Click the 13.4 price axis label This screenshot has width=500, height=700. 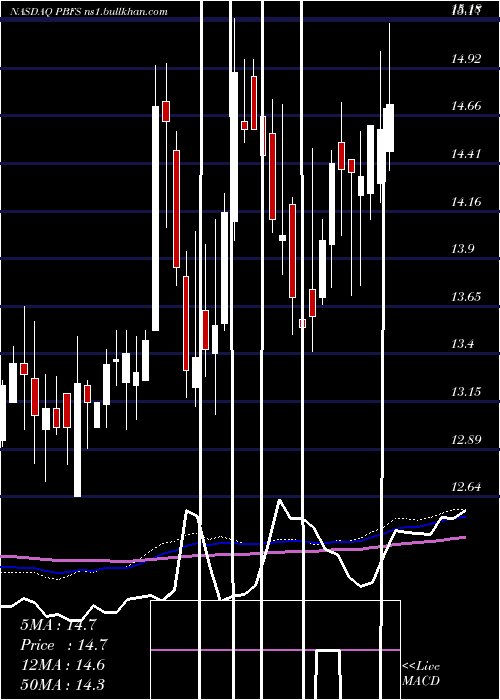tap(462, 344)
